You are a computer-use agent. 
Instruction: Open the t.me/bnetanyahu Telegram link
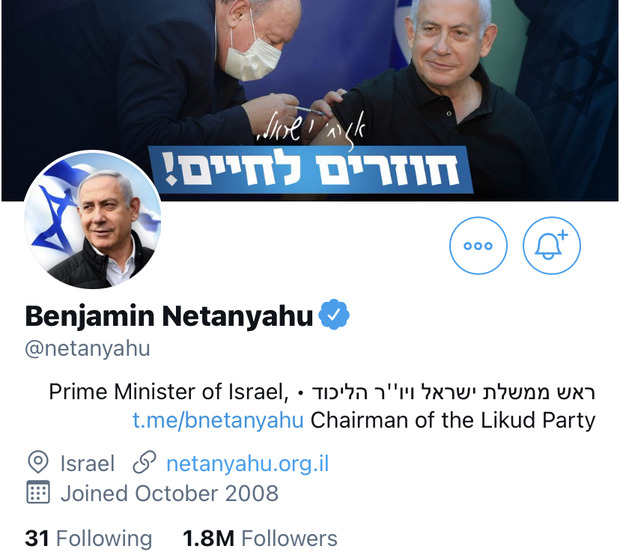218,420
